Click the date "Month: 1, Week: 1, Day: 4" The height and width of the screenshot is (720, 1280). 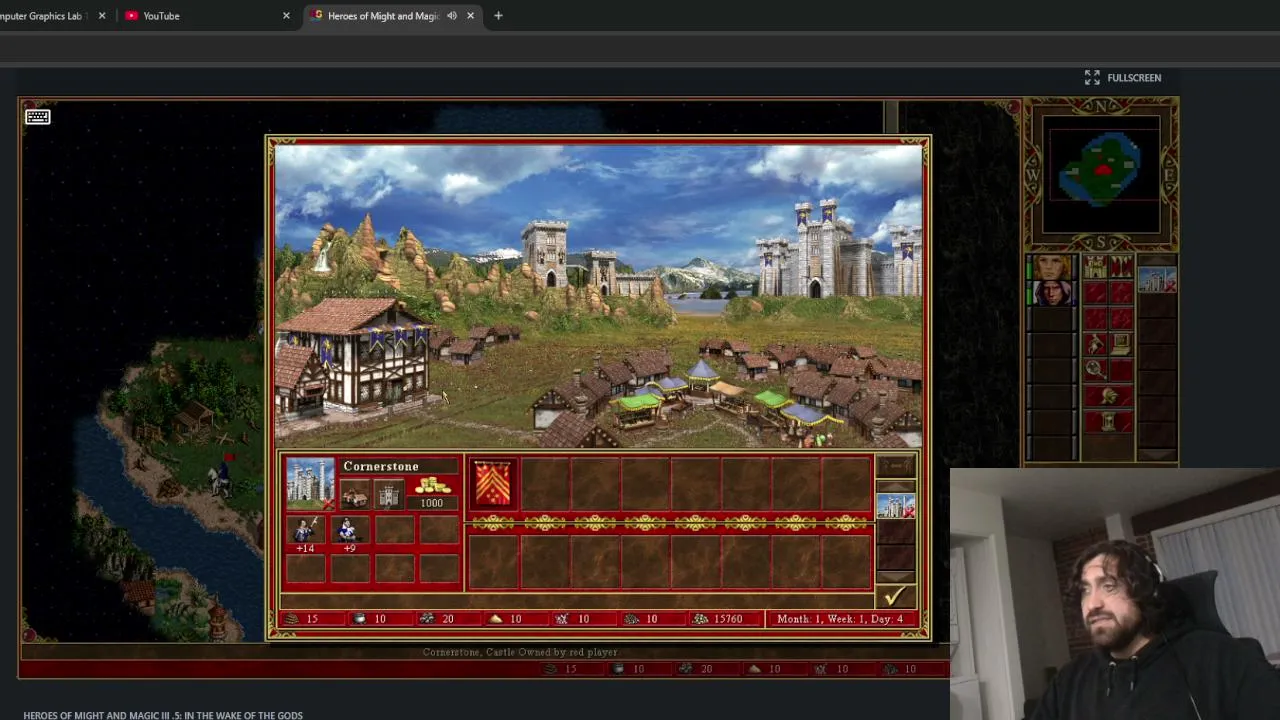(x=840, y=619)
